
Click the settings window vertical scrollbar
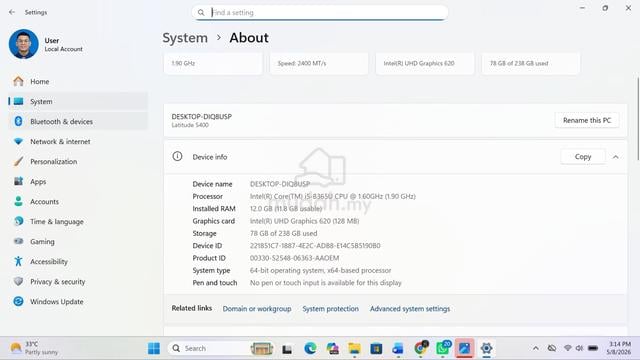point(638,118)
